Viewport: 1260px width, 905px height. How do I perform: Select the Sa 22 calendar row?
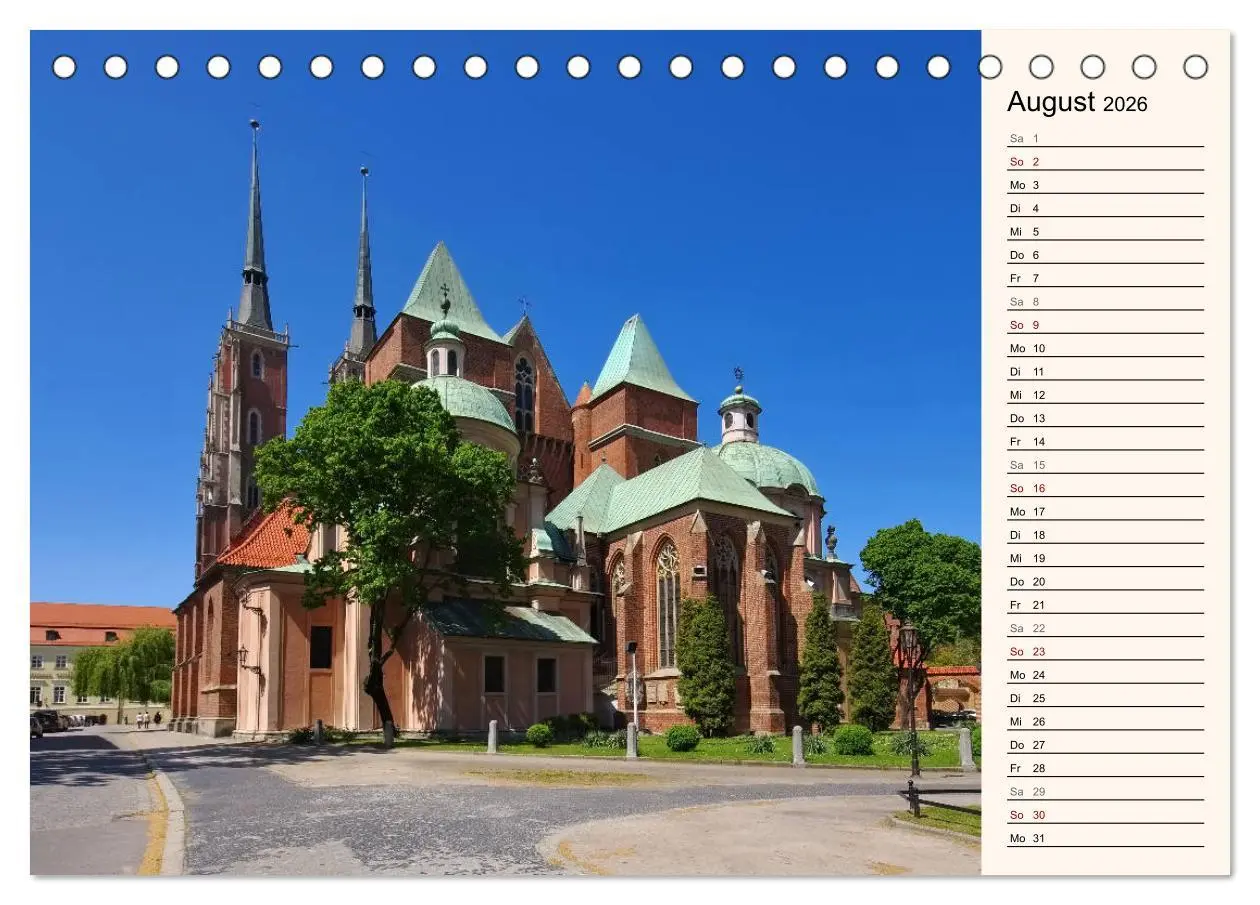coord(1105,628)
